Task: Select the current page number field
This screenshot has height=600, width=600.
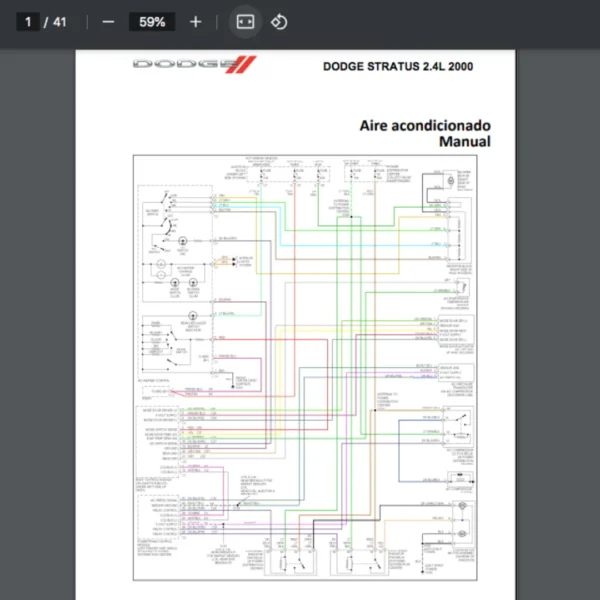Action: tap(28, 21)
